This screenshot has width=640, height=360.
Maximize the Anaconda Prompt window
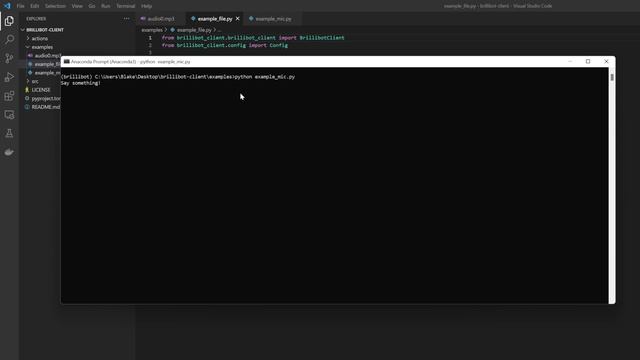[x=588, y=62]
